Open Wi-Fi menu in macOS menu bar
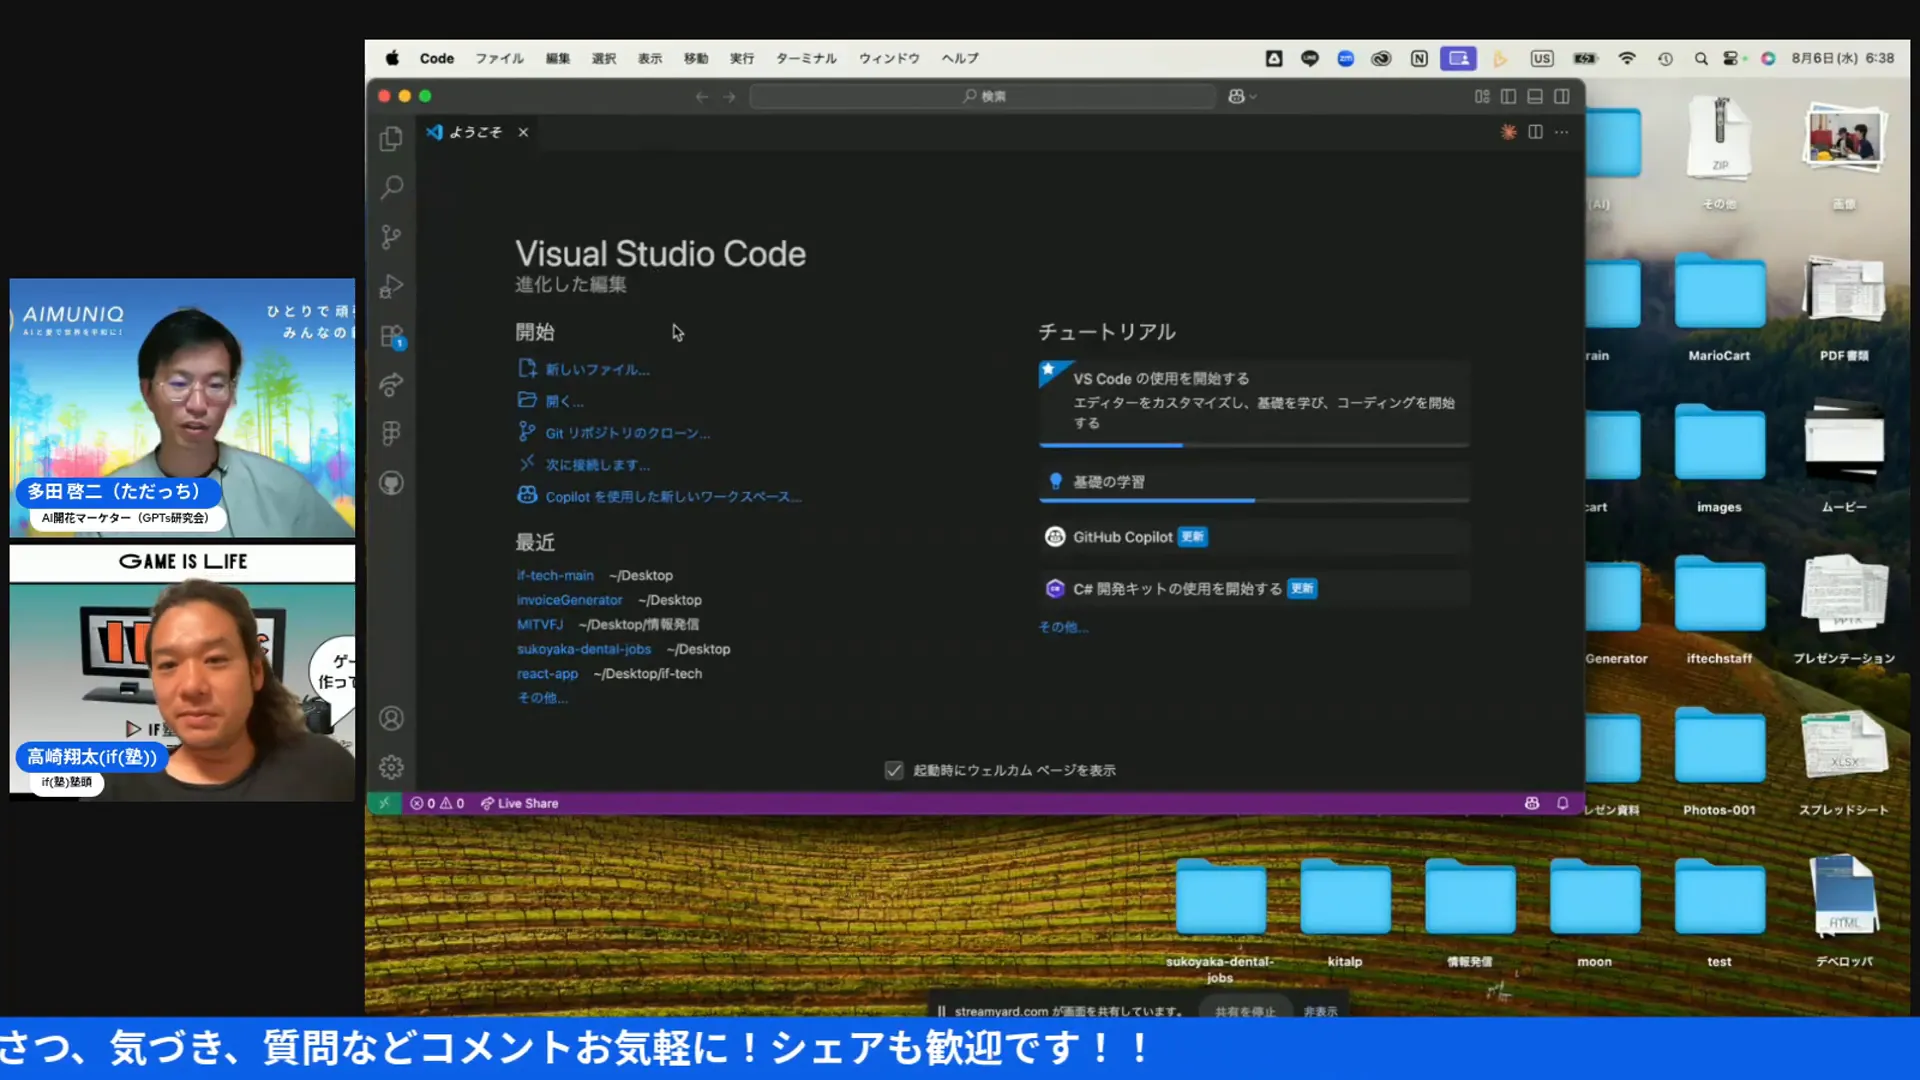Image resolution: width=1920 pixels, height=1080 pixels. [x=1627, y=59]
